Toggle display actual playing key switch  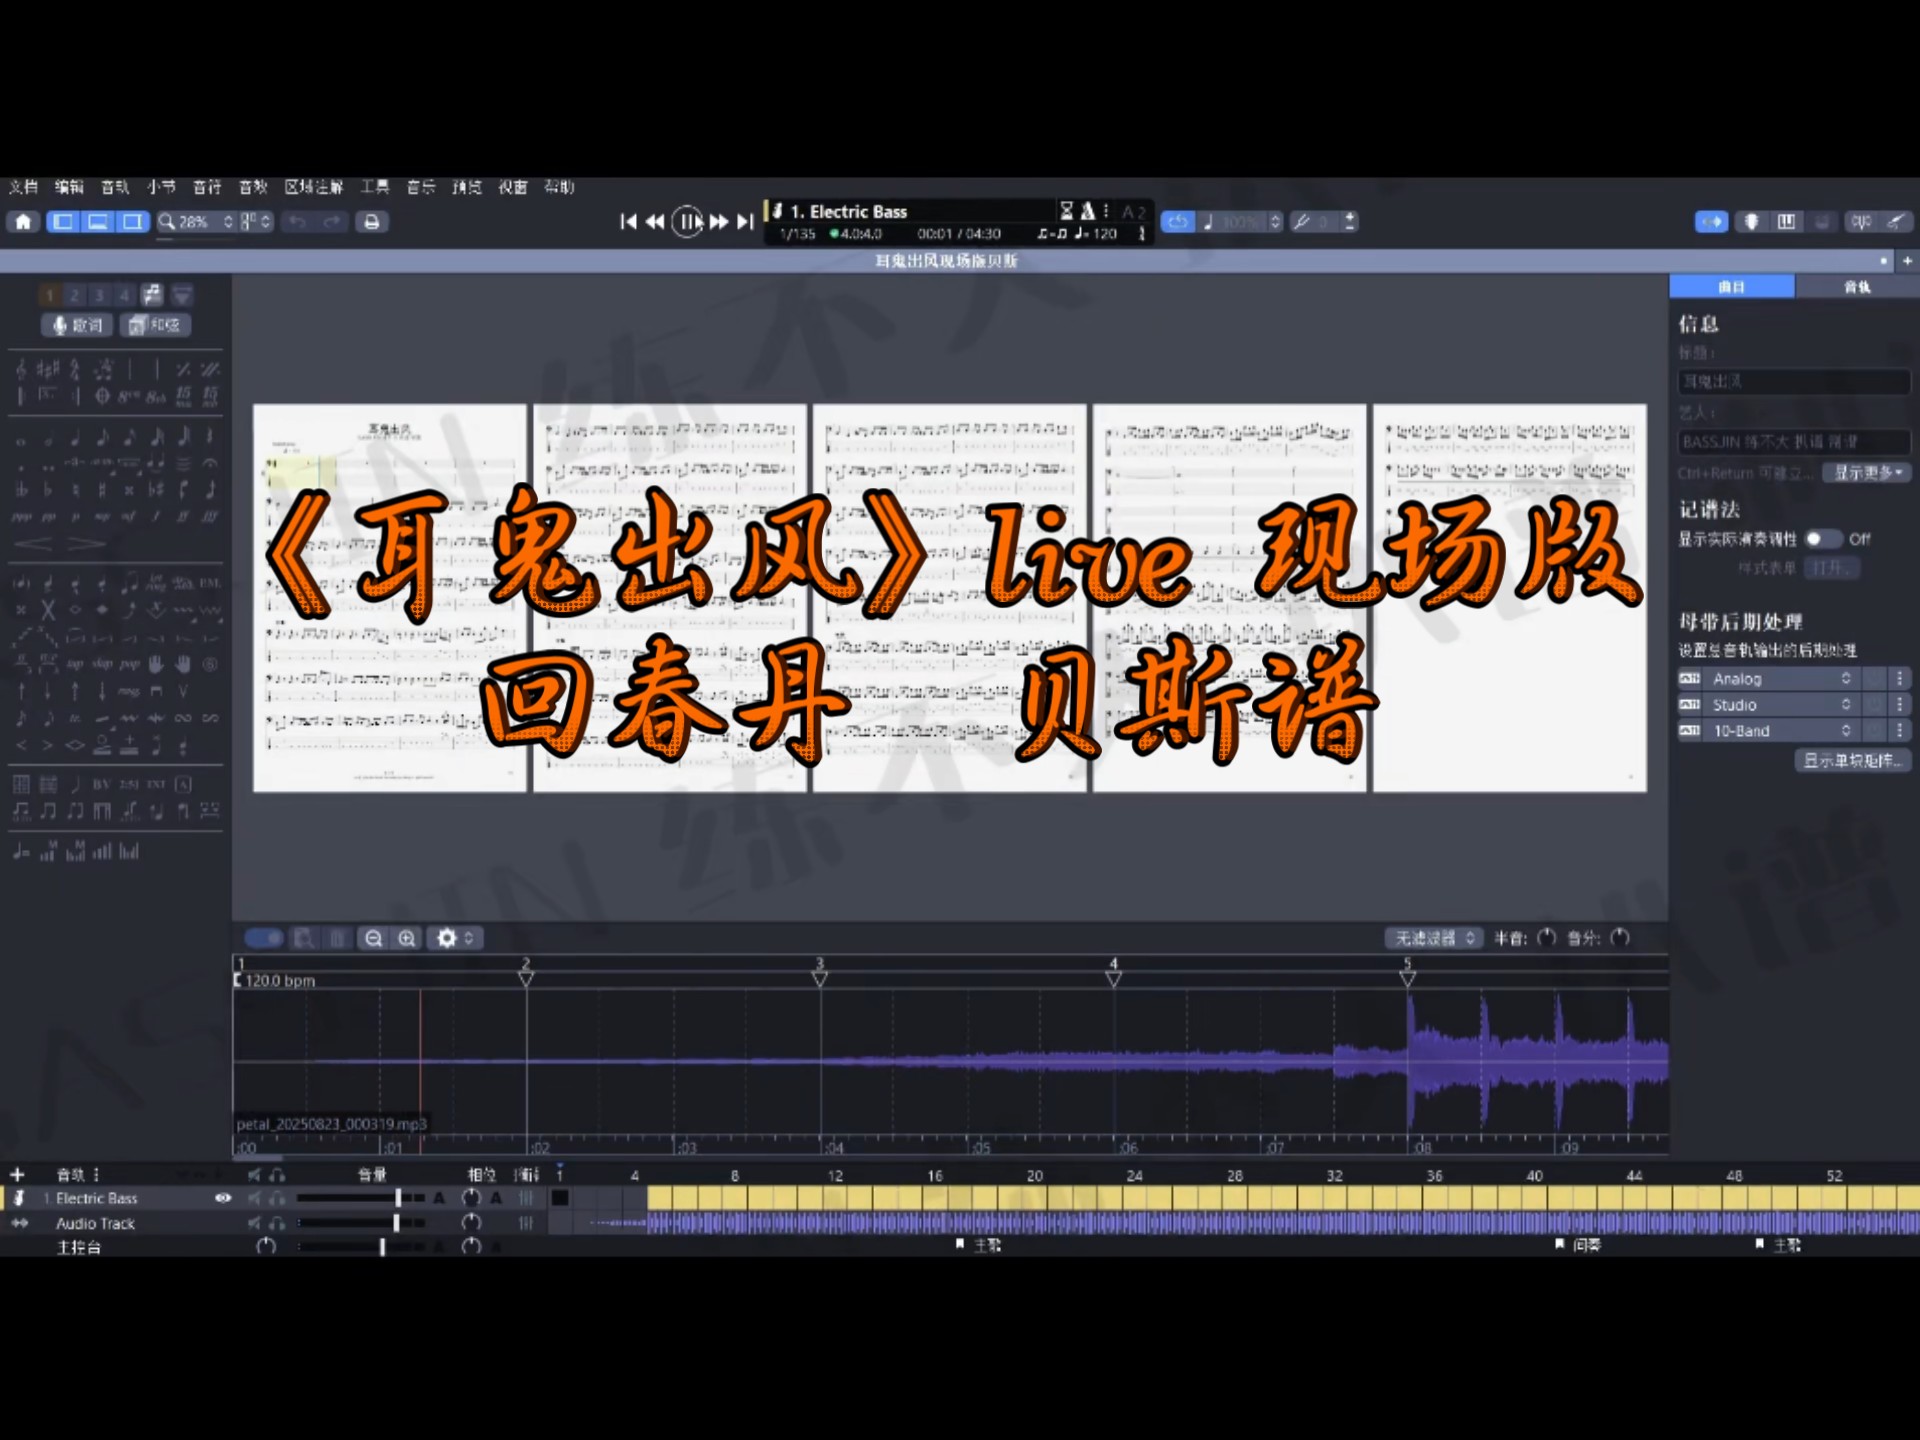click(x=1822, y=539)
